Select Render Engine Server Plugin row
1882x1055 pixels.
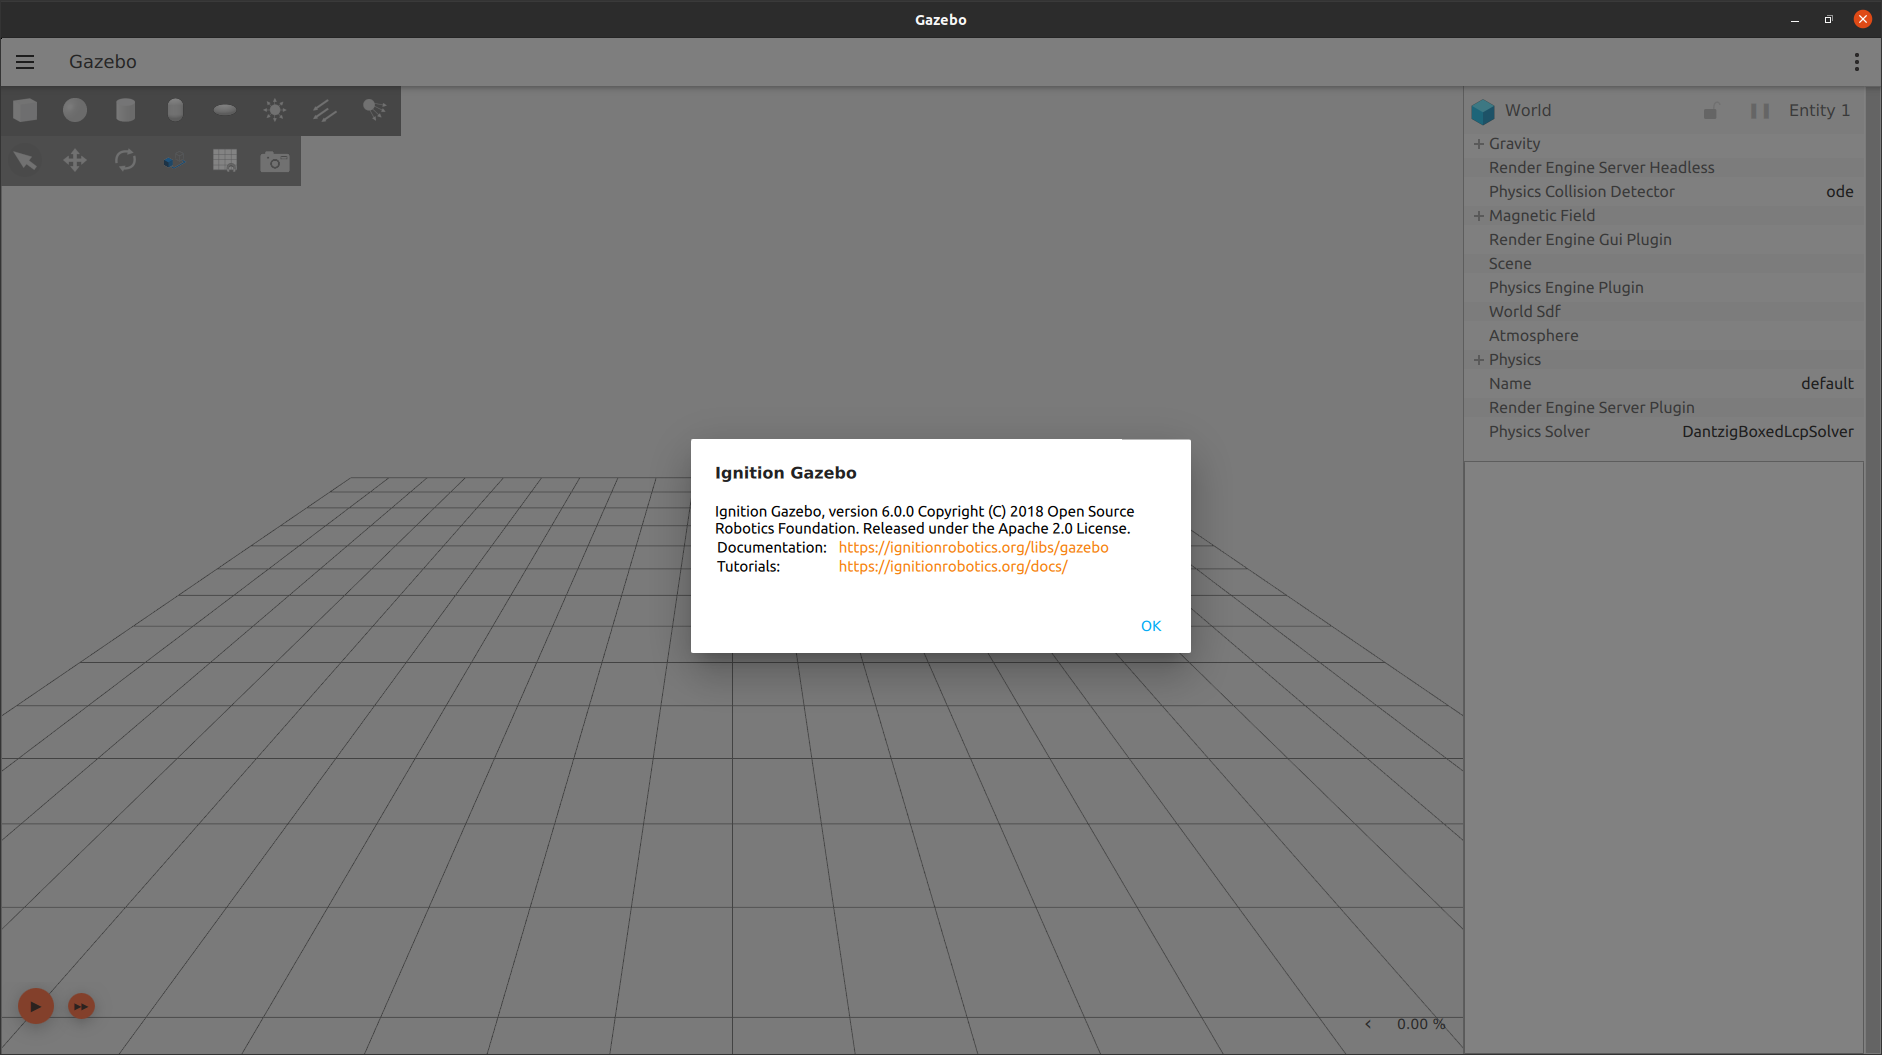[x=1664, y=408]
